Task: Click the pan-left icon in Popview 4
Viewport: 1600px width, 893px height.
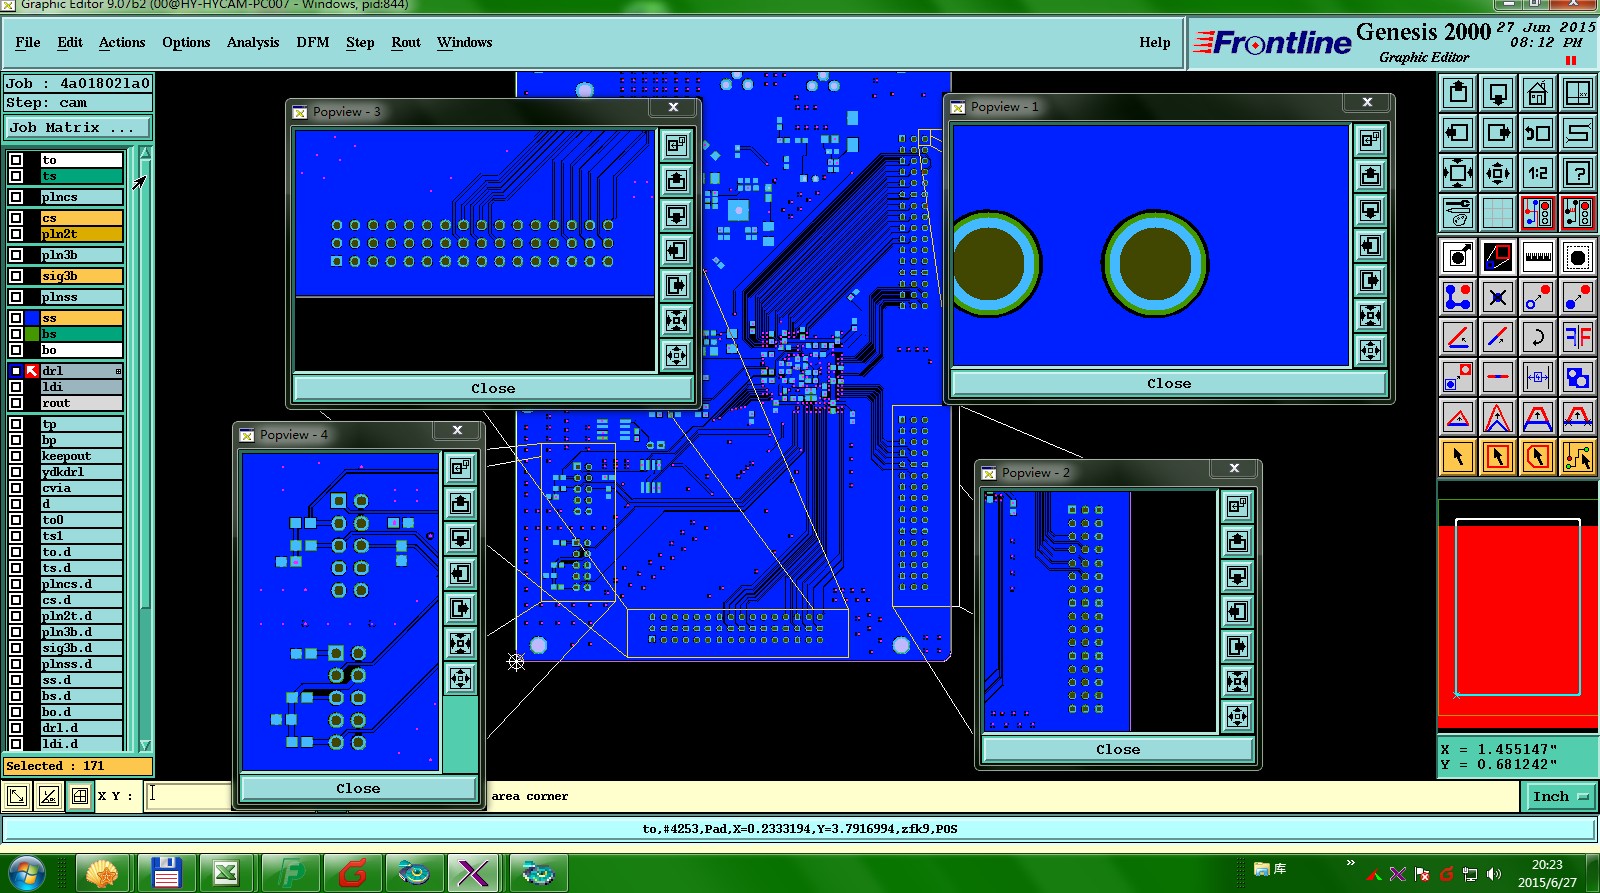Action: tap(461, 573)
